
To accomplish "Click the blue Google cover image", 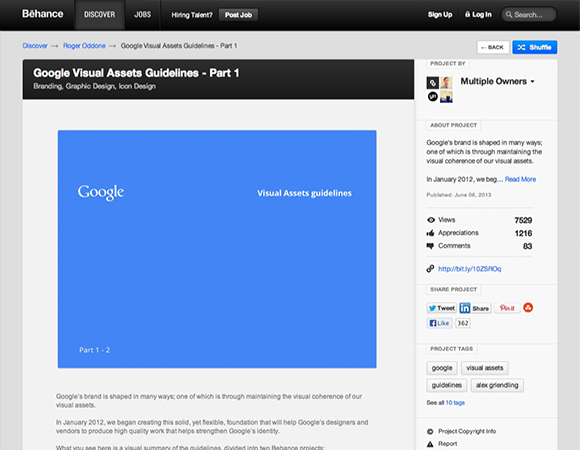I will [x=217, y=249].
